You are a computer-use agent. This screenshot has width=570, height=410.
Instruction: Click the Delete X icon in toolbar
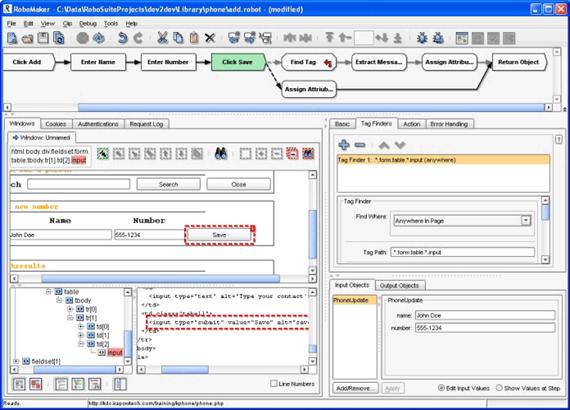(210, 38)
